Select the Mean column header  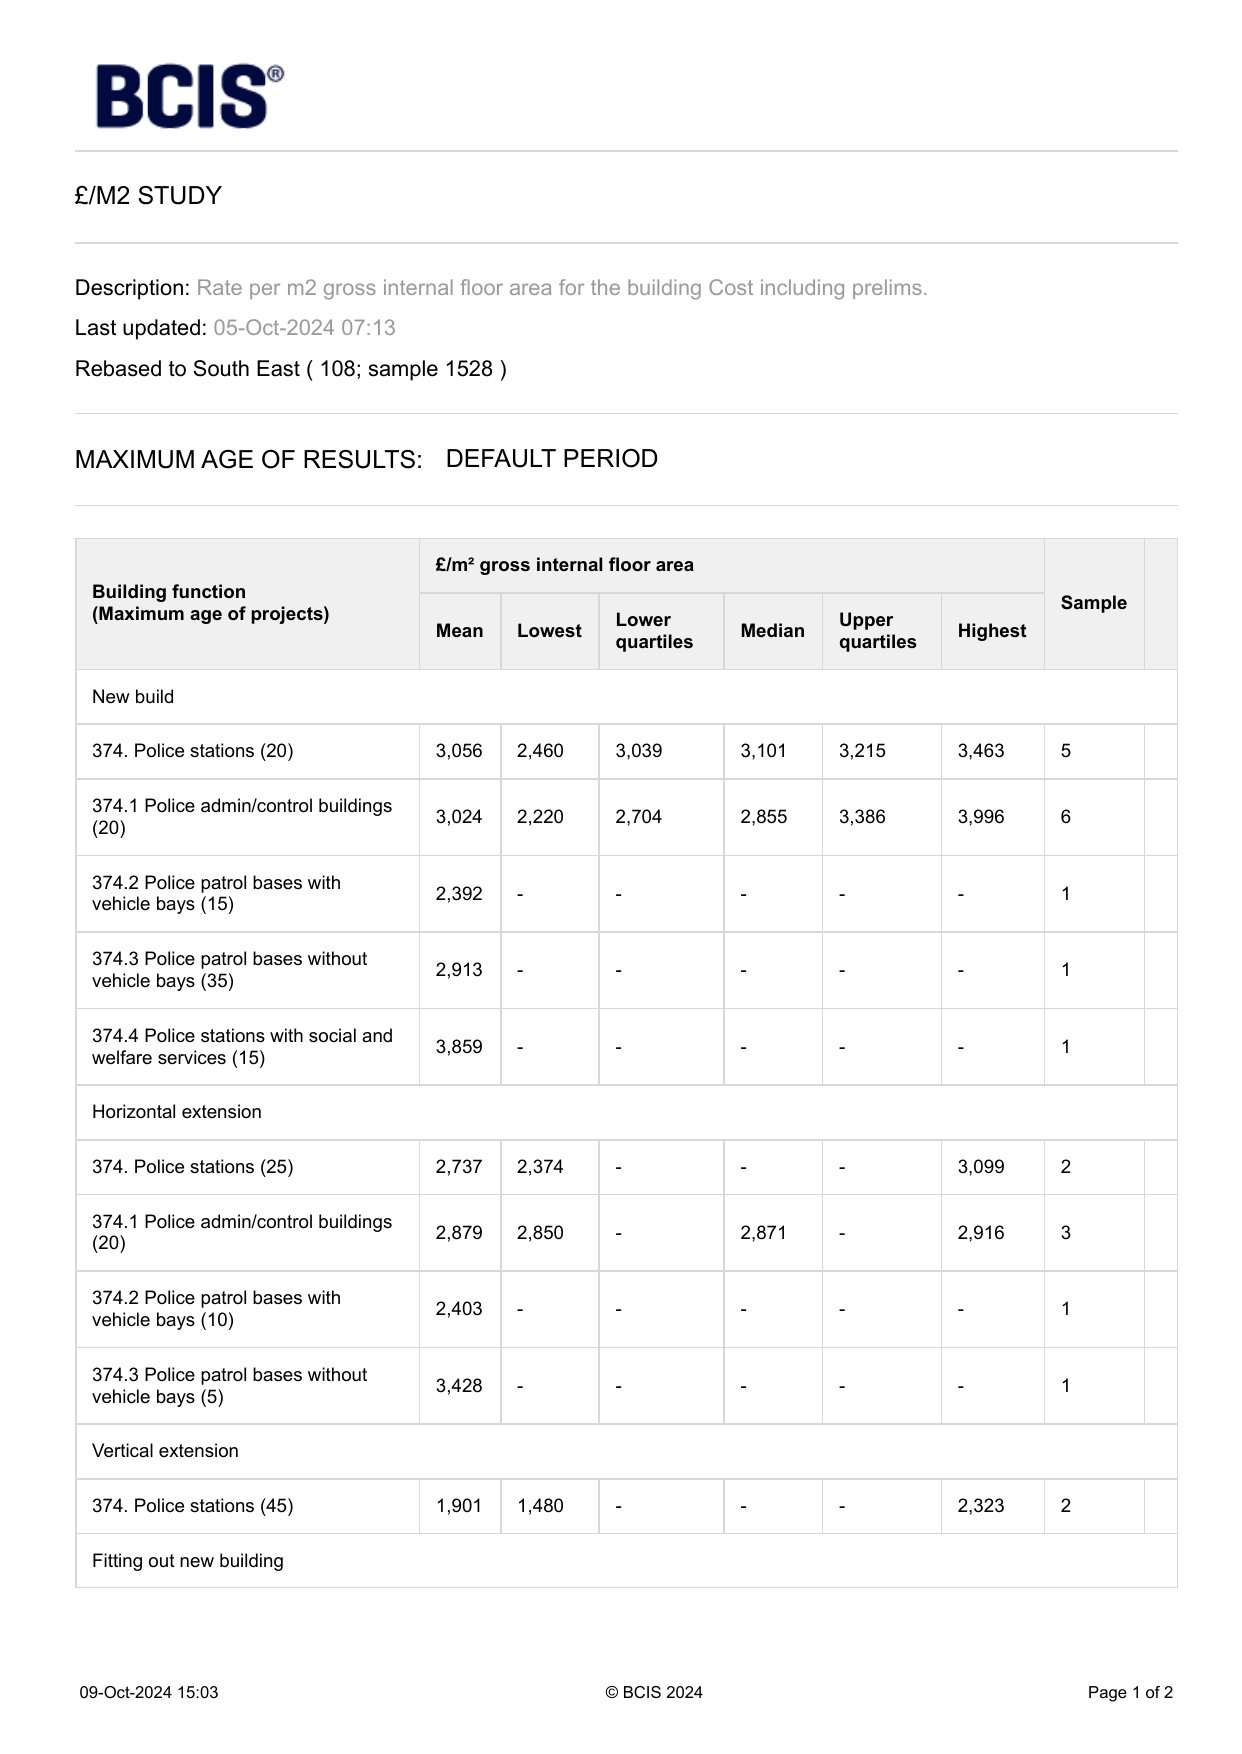pyautogui.click(x=459, y=631)
